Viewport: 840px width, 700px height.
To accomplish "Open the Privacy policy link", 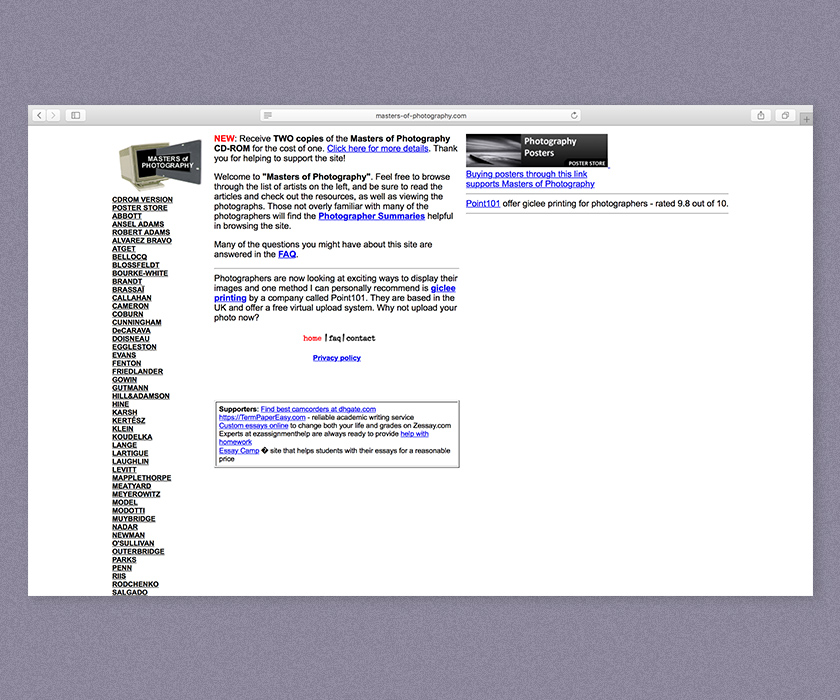I will point(337,358).
